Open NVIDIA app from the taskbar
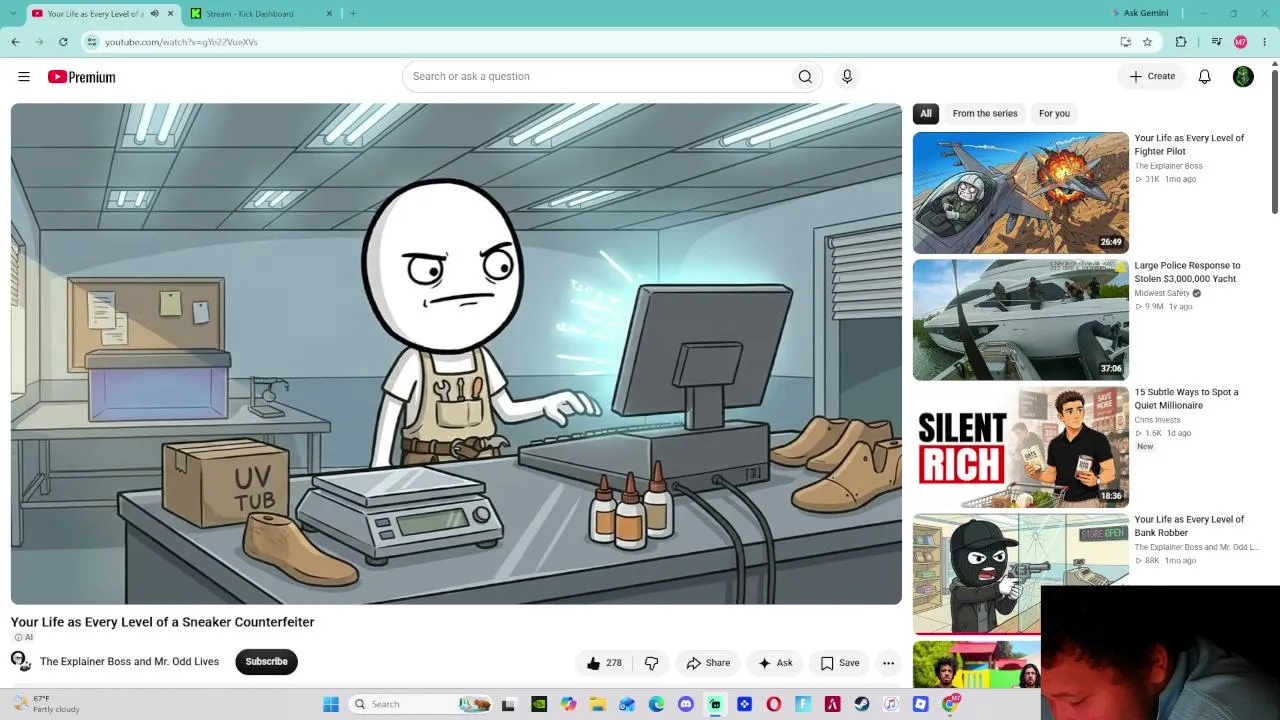Screen dimensions: 1280x720 [539, 704]
